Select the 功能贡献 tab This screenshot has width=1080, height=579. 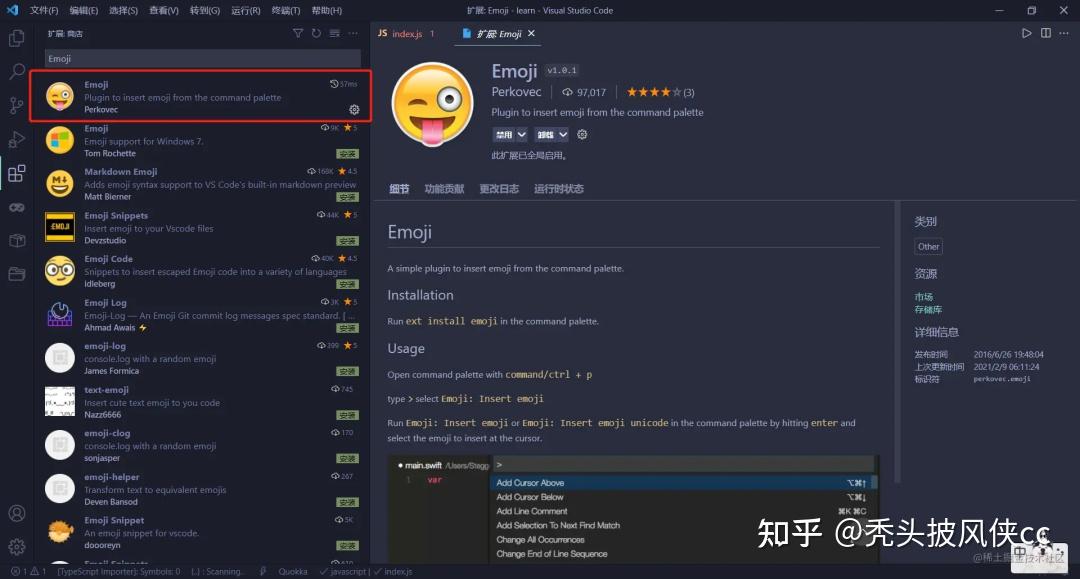click(444, 189)
